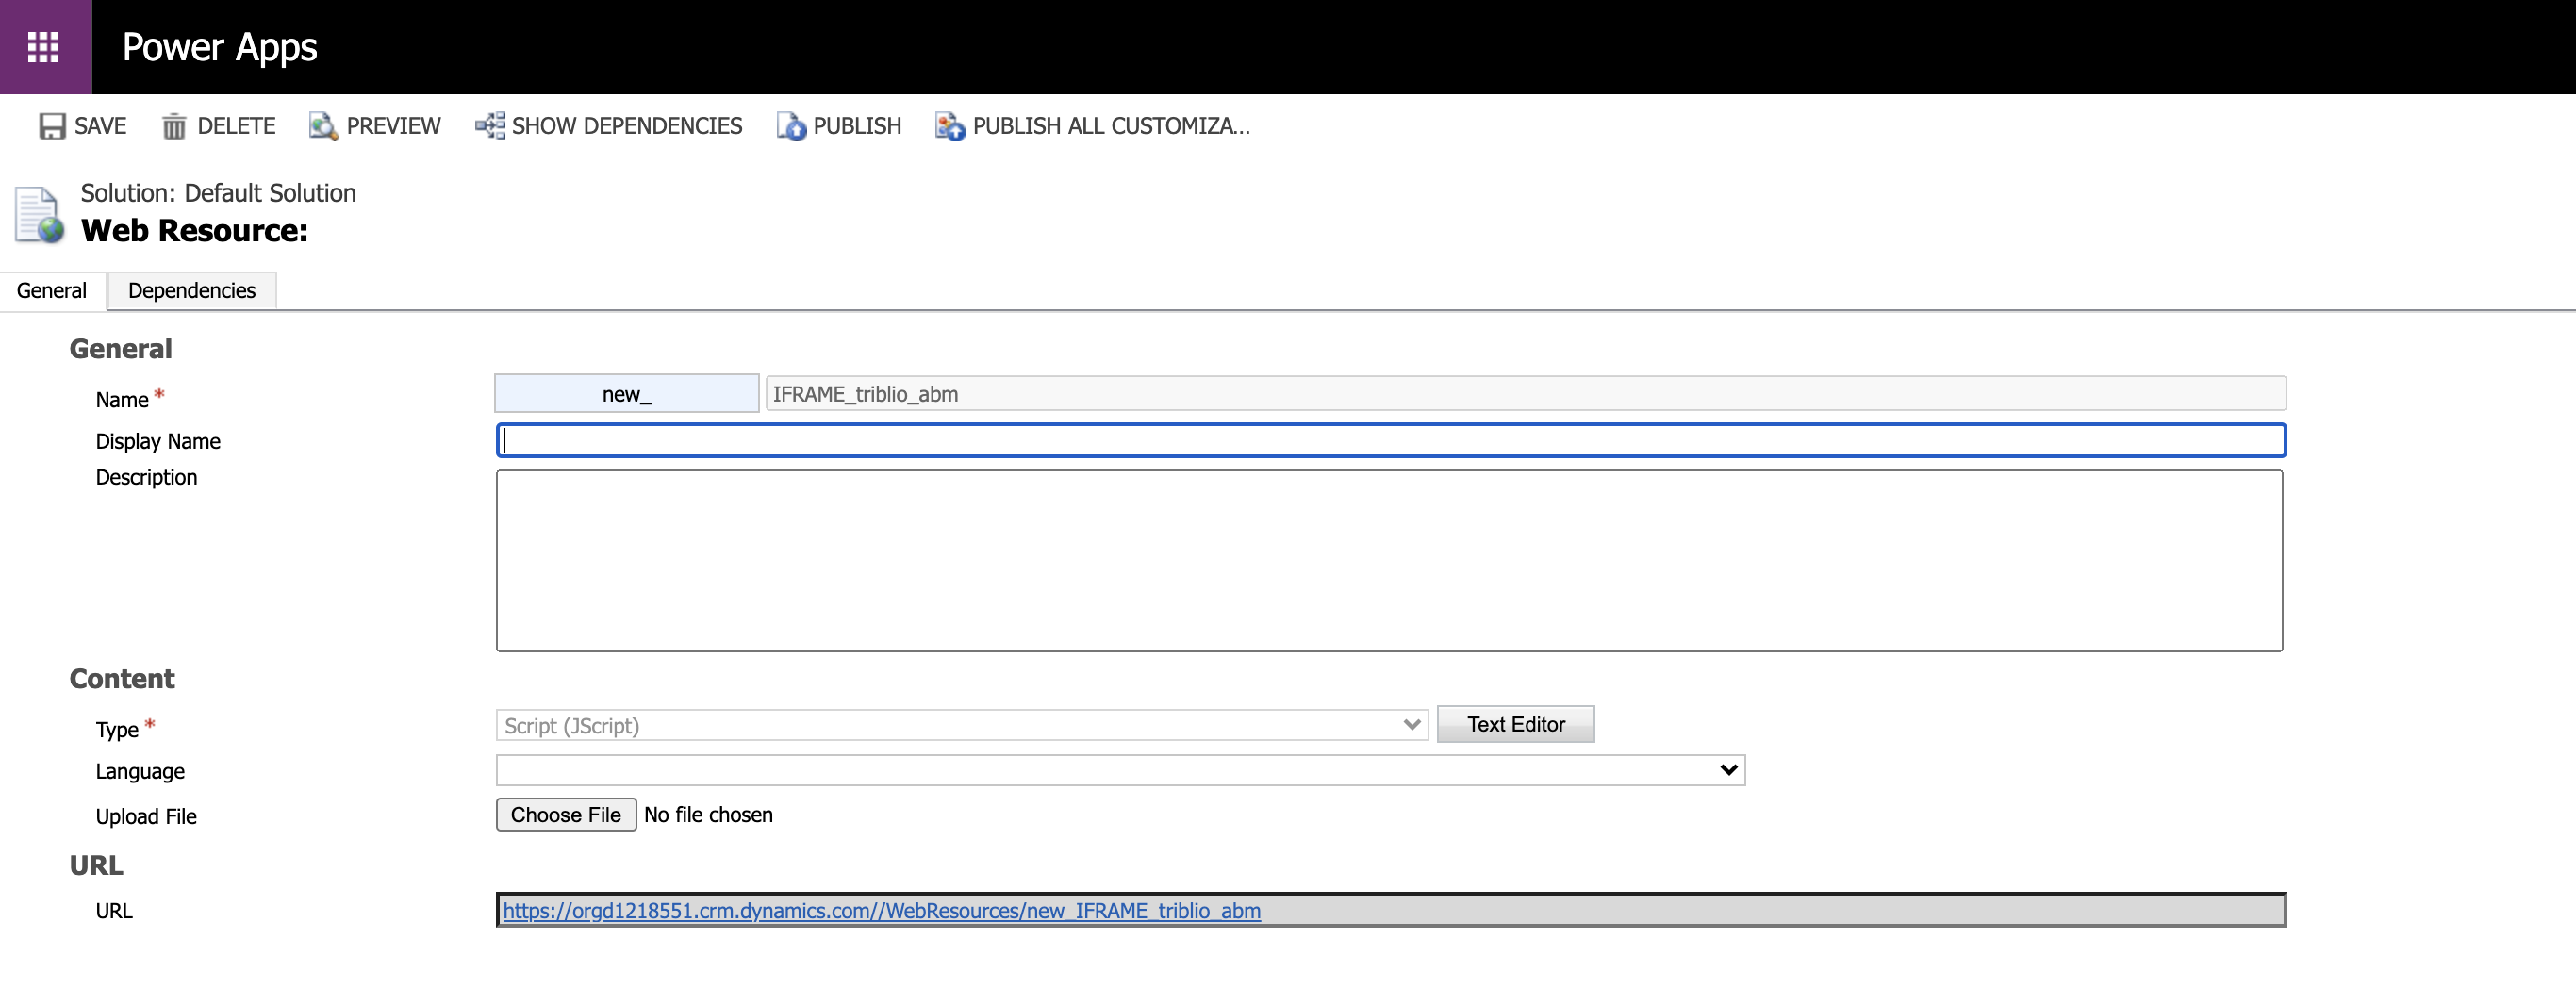Screen dimensions: 2576x988
Task: Click the Preview magnifier icon
Action: tap(323, 126)
